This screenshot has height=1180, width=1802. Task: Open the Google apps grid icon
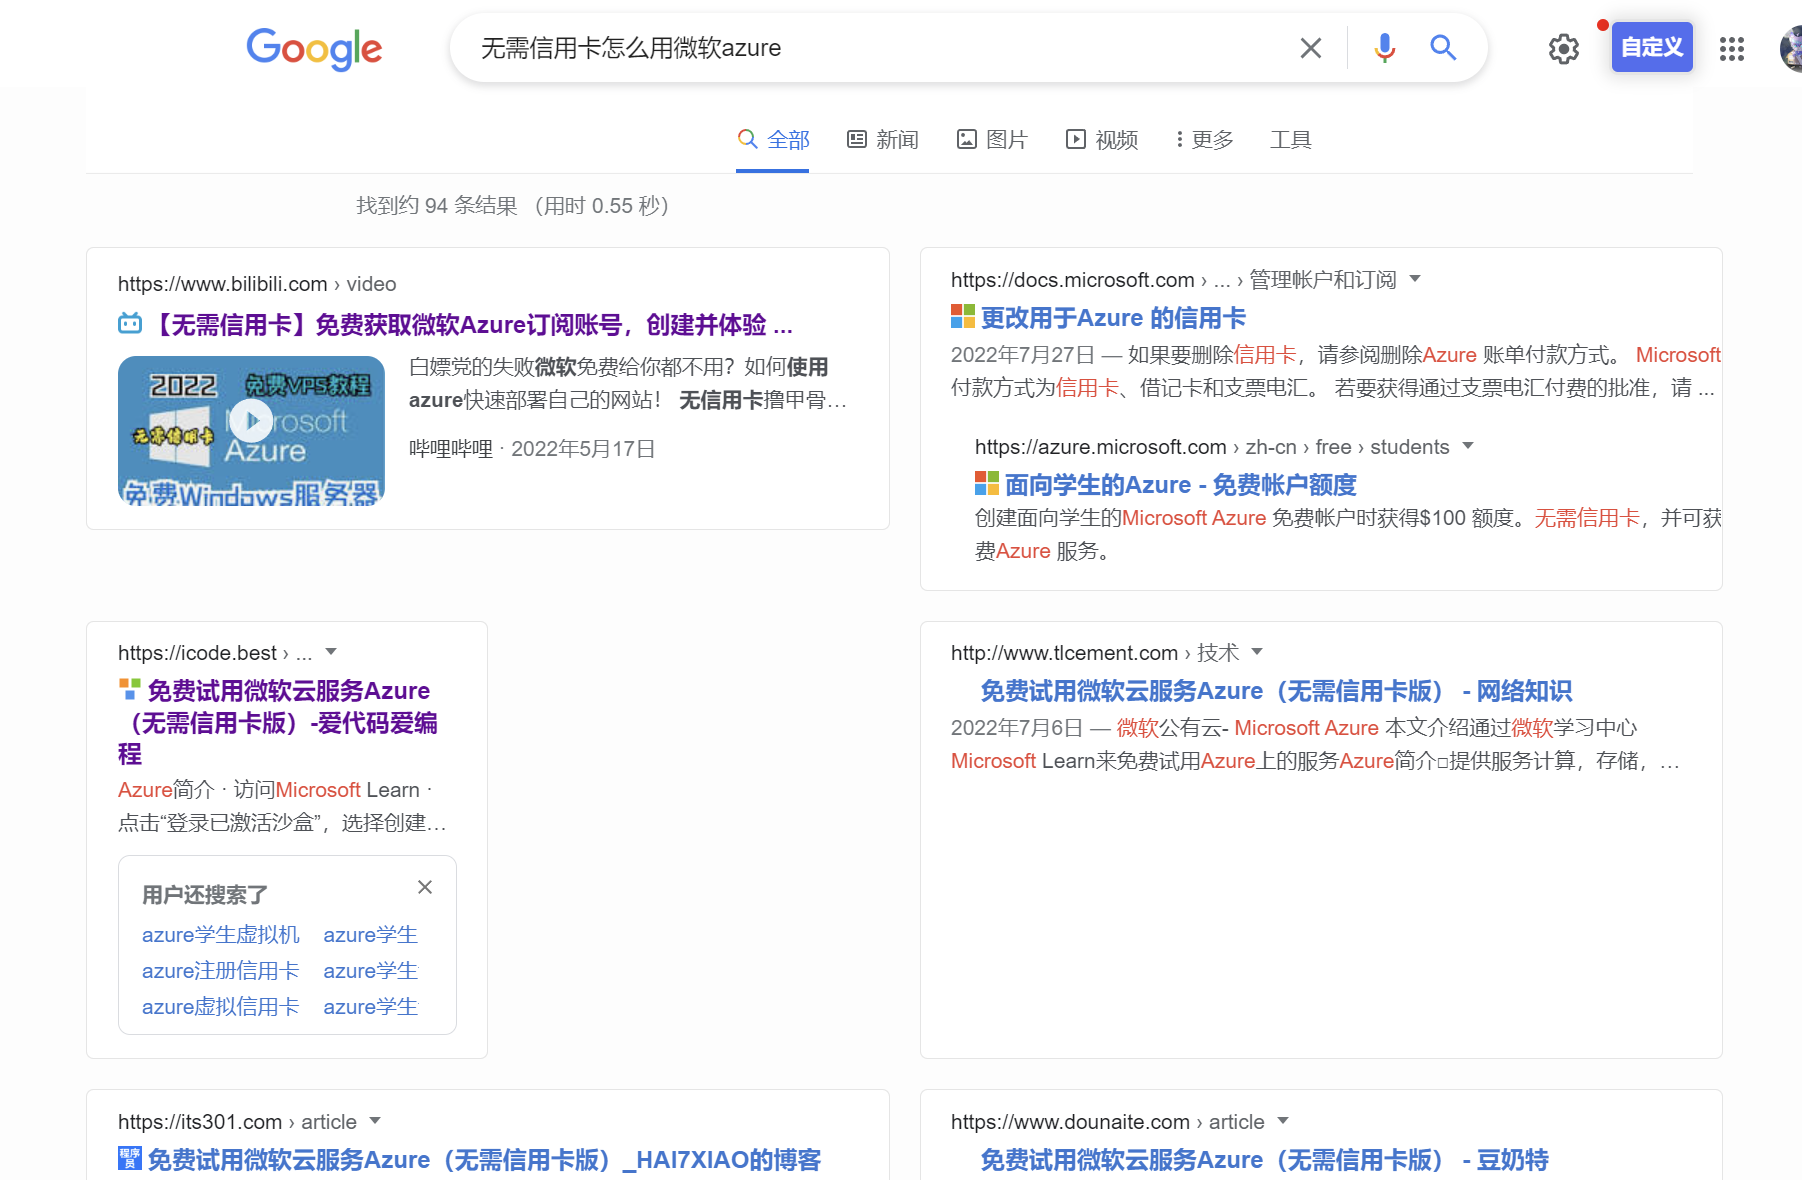[x=1732, y=49]
